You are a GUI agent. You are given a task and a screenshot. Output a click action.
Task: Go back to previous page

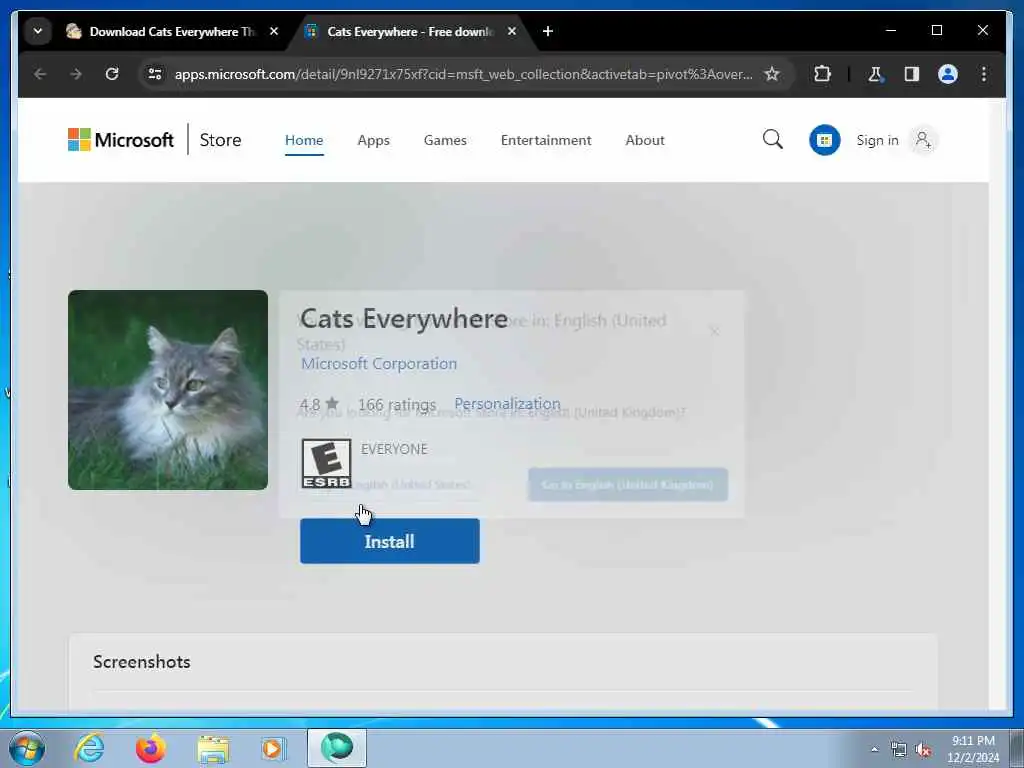click(x=40, y=74)
